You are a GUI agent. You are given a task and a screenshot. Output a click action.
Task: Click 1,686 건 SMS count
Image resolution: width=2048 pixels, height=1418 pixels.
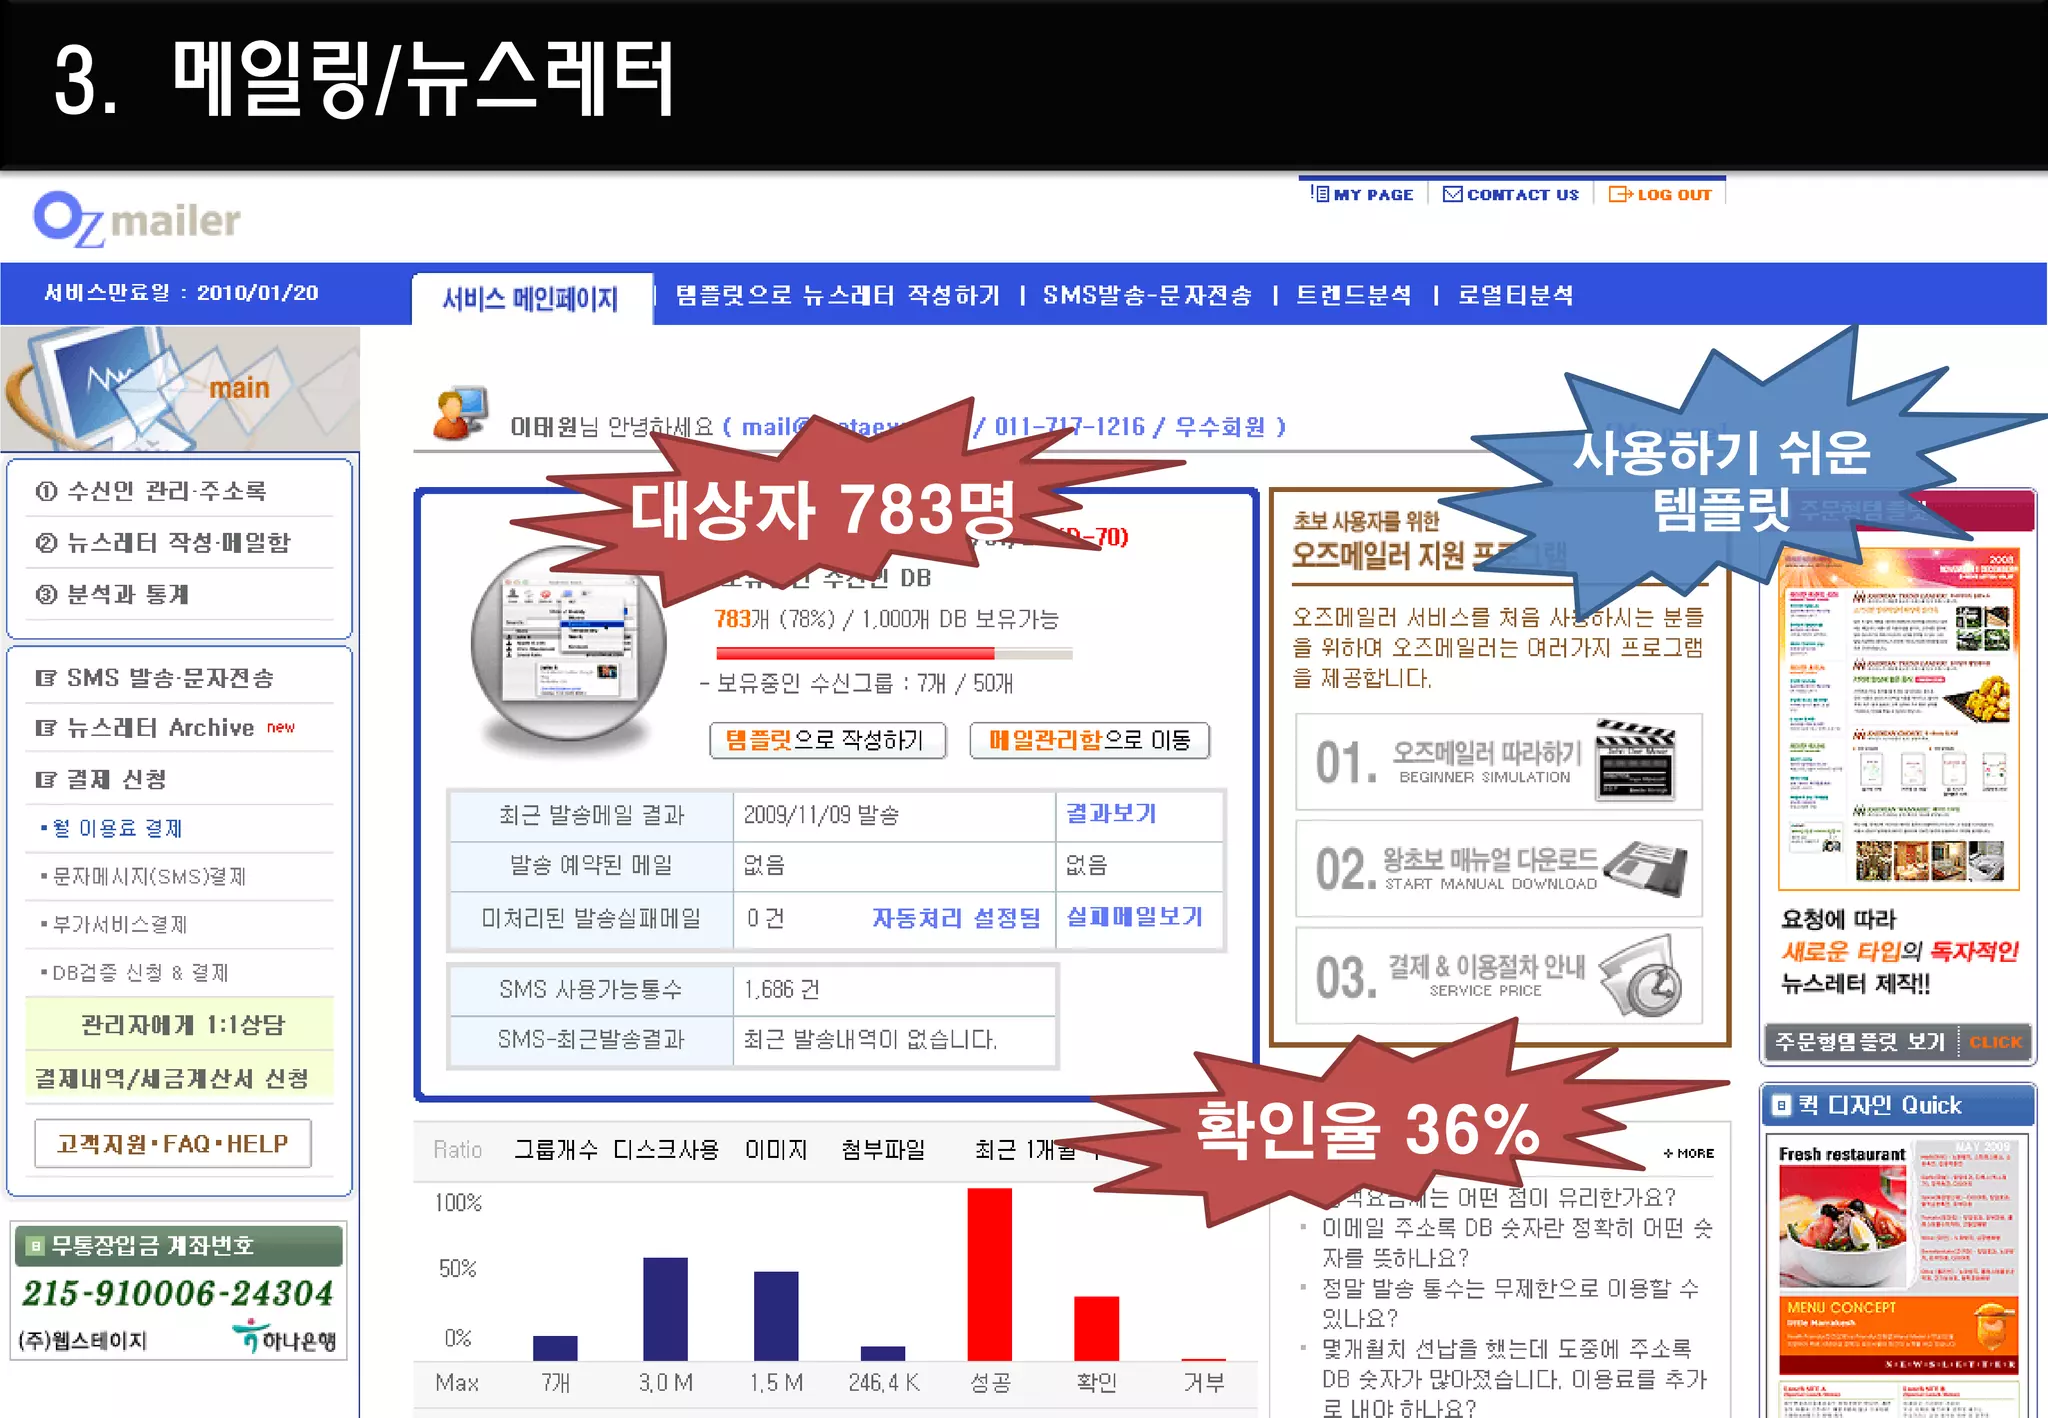click(x=781, y=990)
